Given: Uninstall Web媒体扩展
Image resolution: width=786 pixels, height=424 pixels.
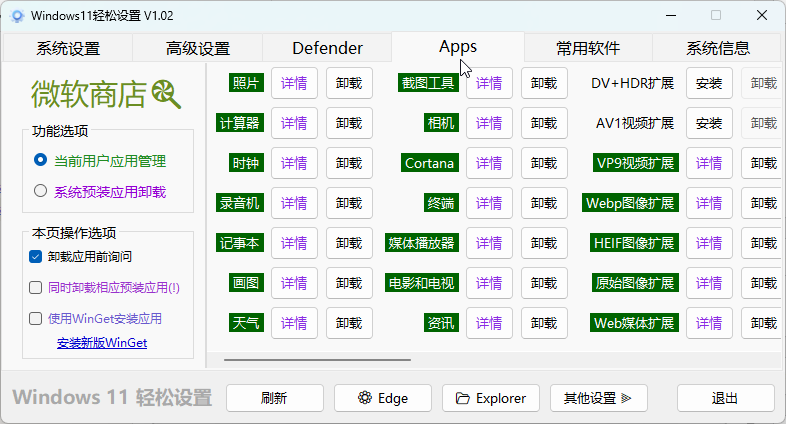Looking at the screenshot, I should point(763,323).
